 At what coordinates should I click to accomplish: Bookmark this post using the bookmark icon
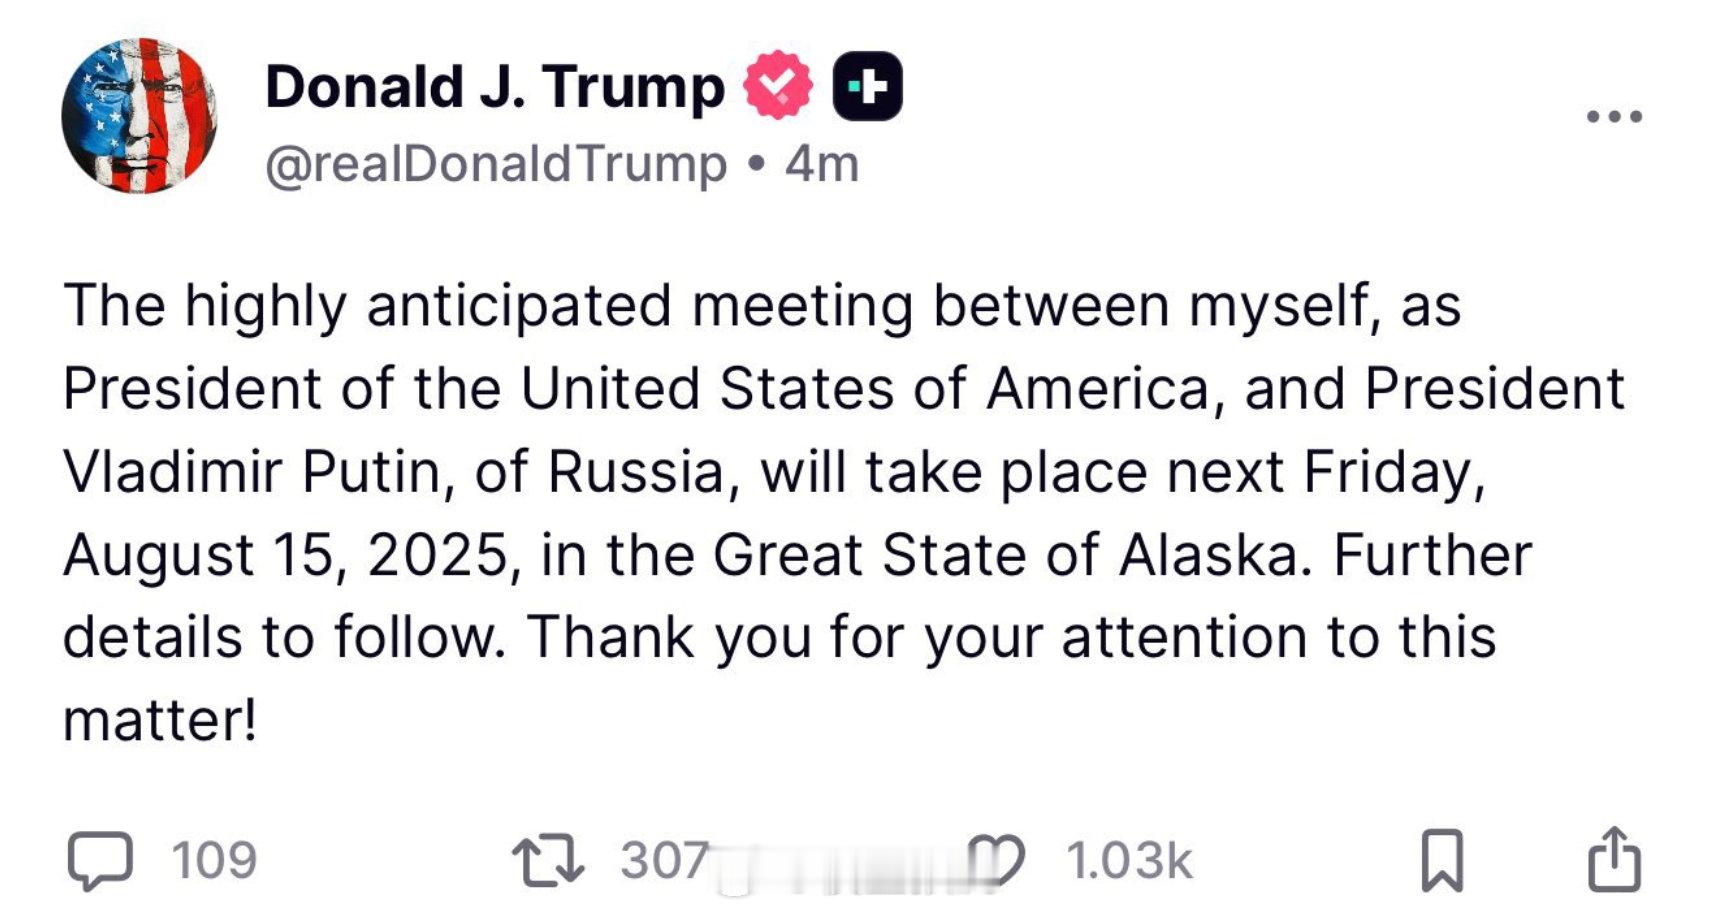pos(1442,860)
